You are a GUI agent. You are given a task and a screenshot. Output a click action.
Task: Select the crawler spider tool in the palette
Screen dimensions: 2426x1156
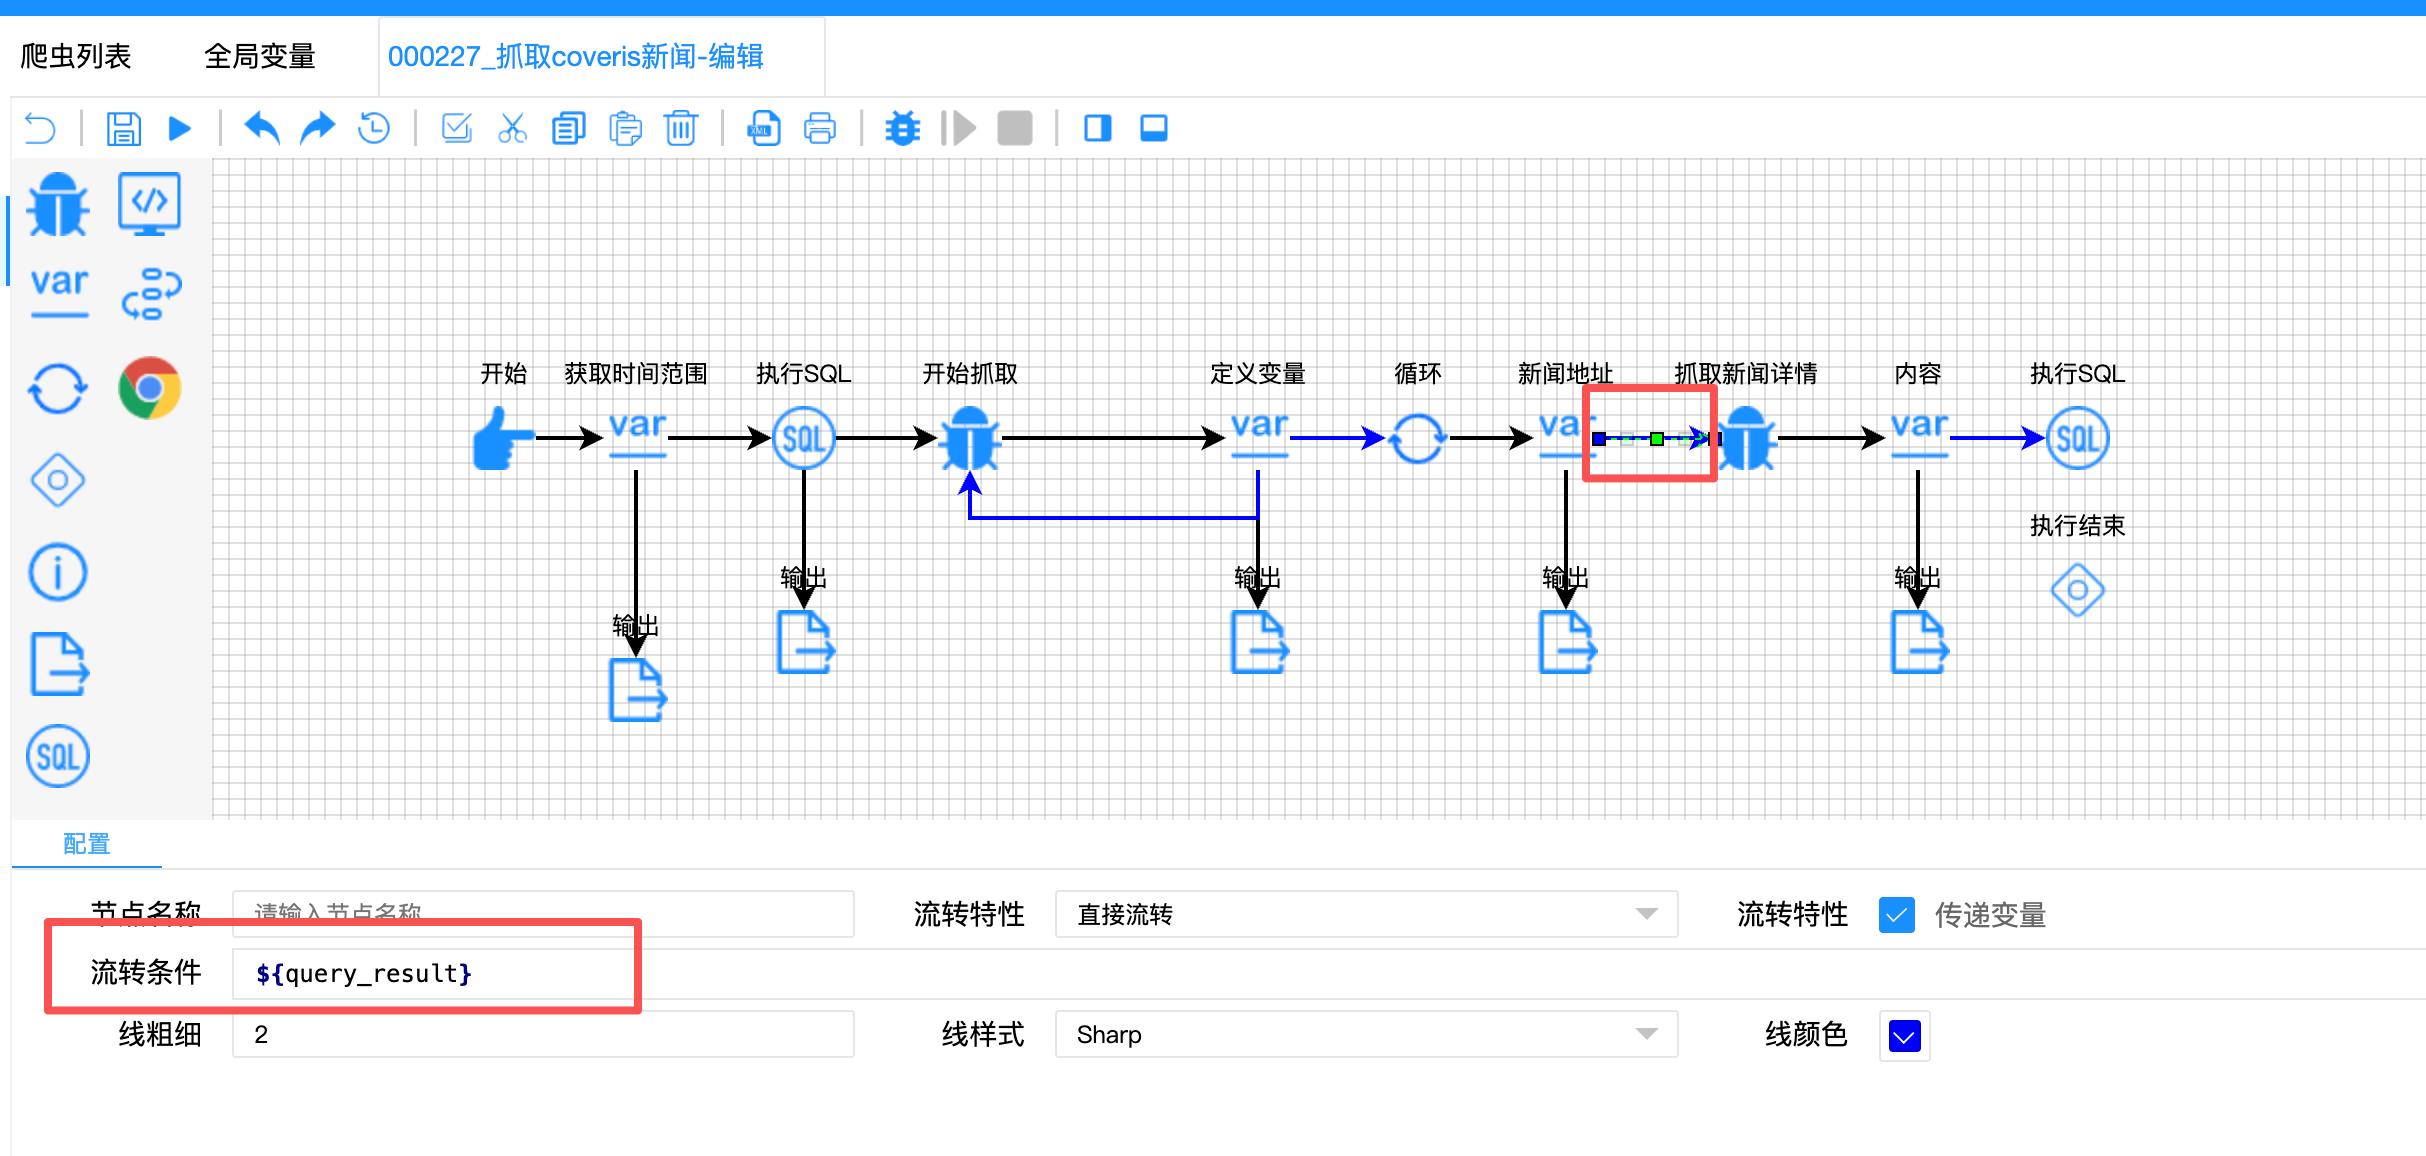coord(57,203)
